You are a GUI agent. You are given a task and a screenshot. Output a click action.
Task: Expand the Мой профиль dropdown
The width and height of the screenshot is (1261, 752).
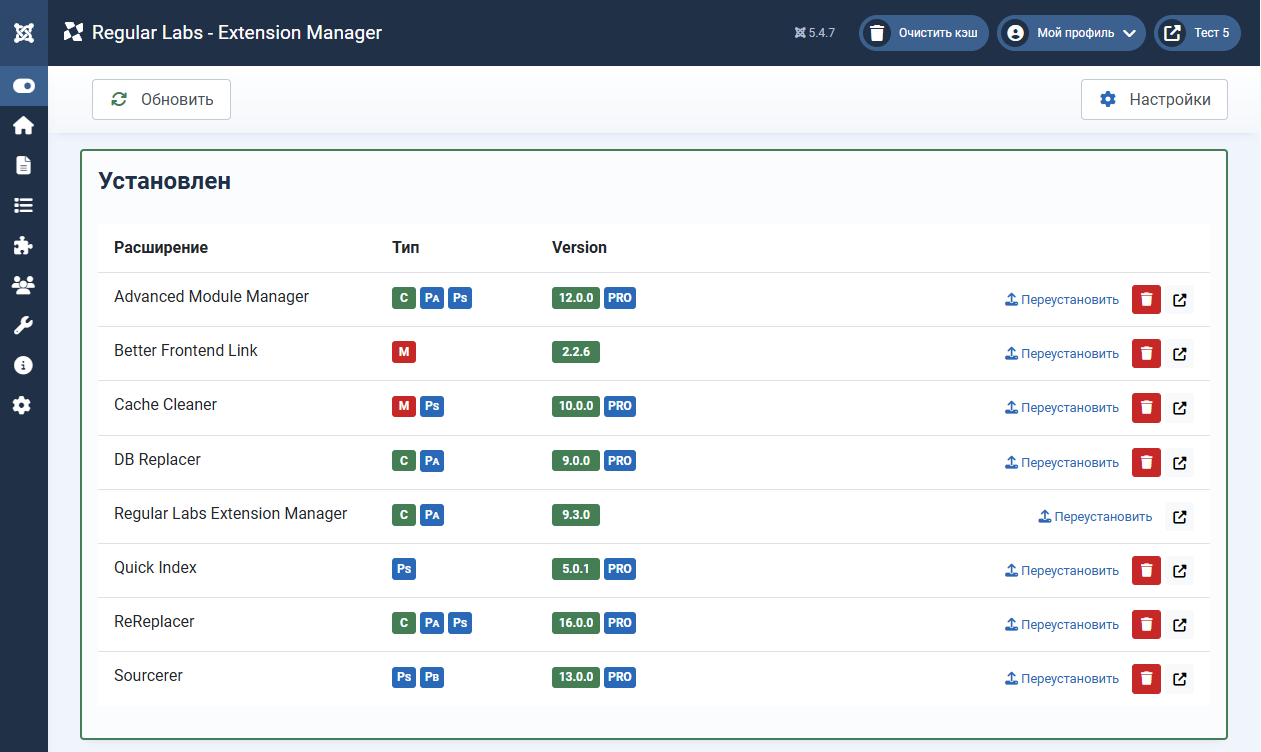pos(1071,33)
